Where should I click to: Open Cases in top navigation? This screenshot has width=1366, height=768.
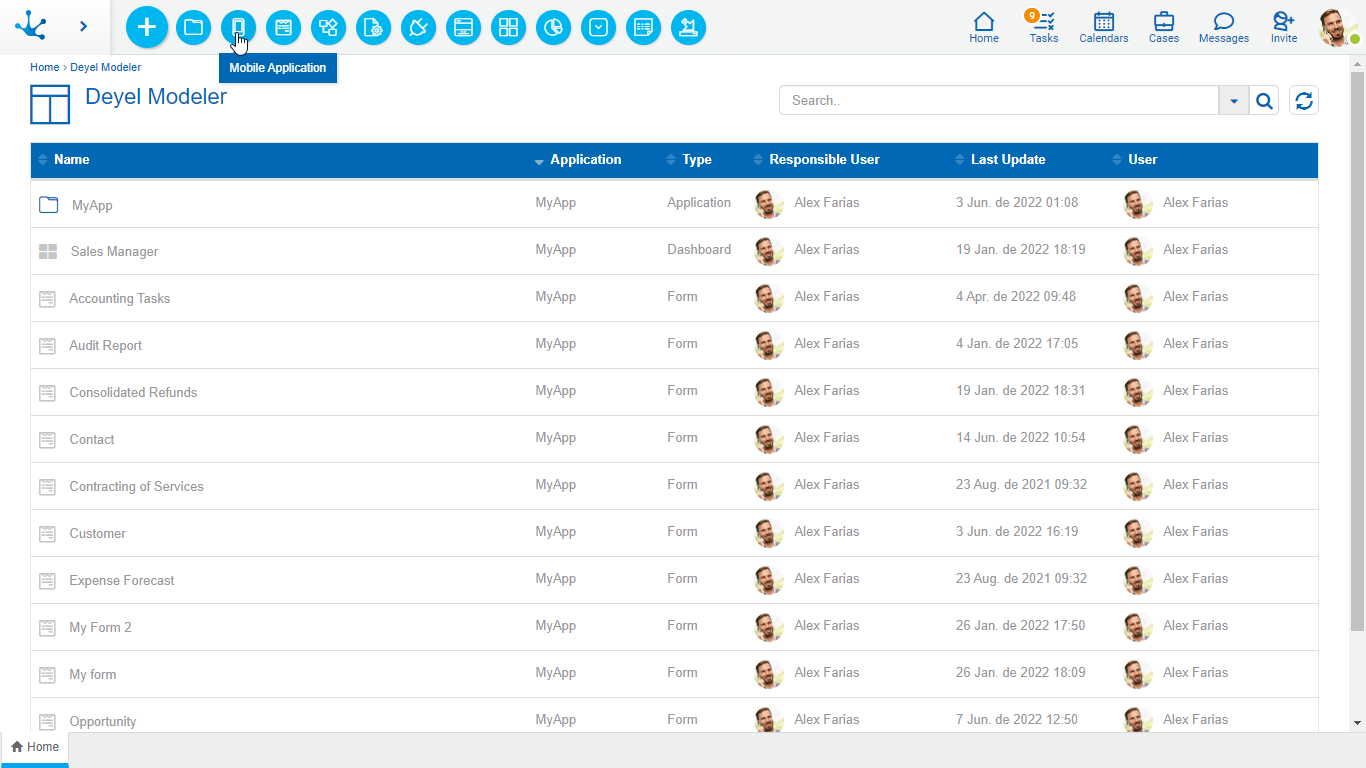coord(1164,27)
